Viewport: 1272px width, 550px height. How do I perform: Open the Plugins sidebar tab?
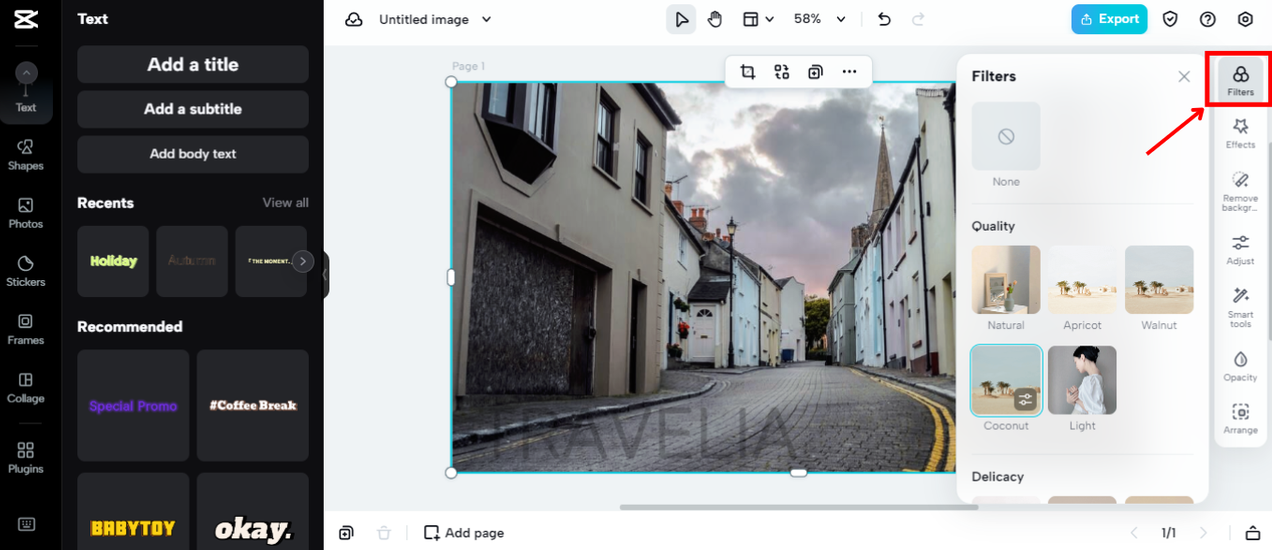point(26,458)
